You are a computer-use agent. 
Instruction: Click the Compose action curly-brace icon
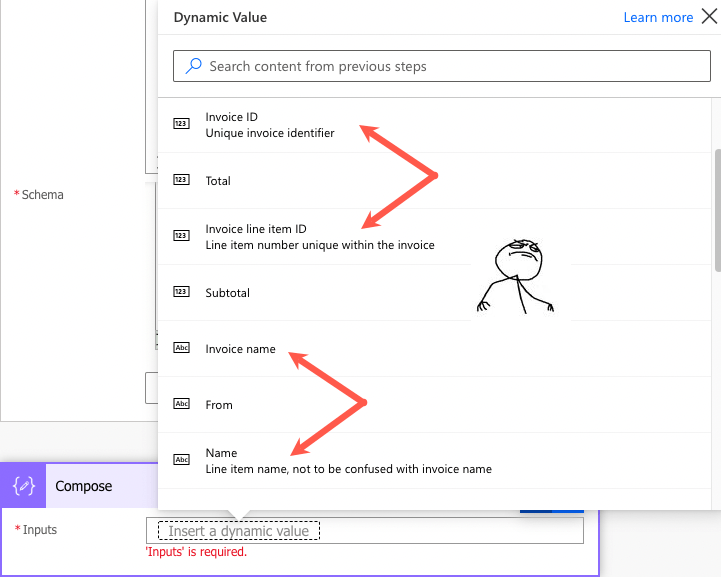[x=24, y=486]
